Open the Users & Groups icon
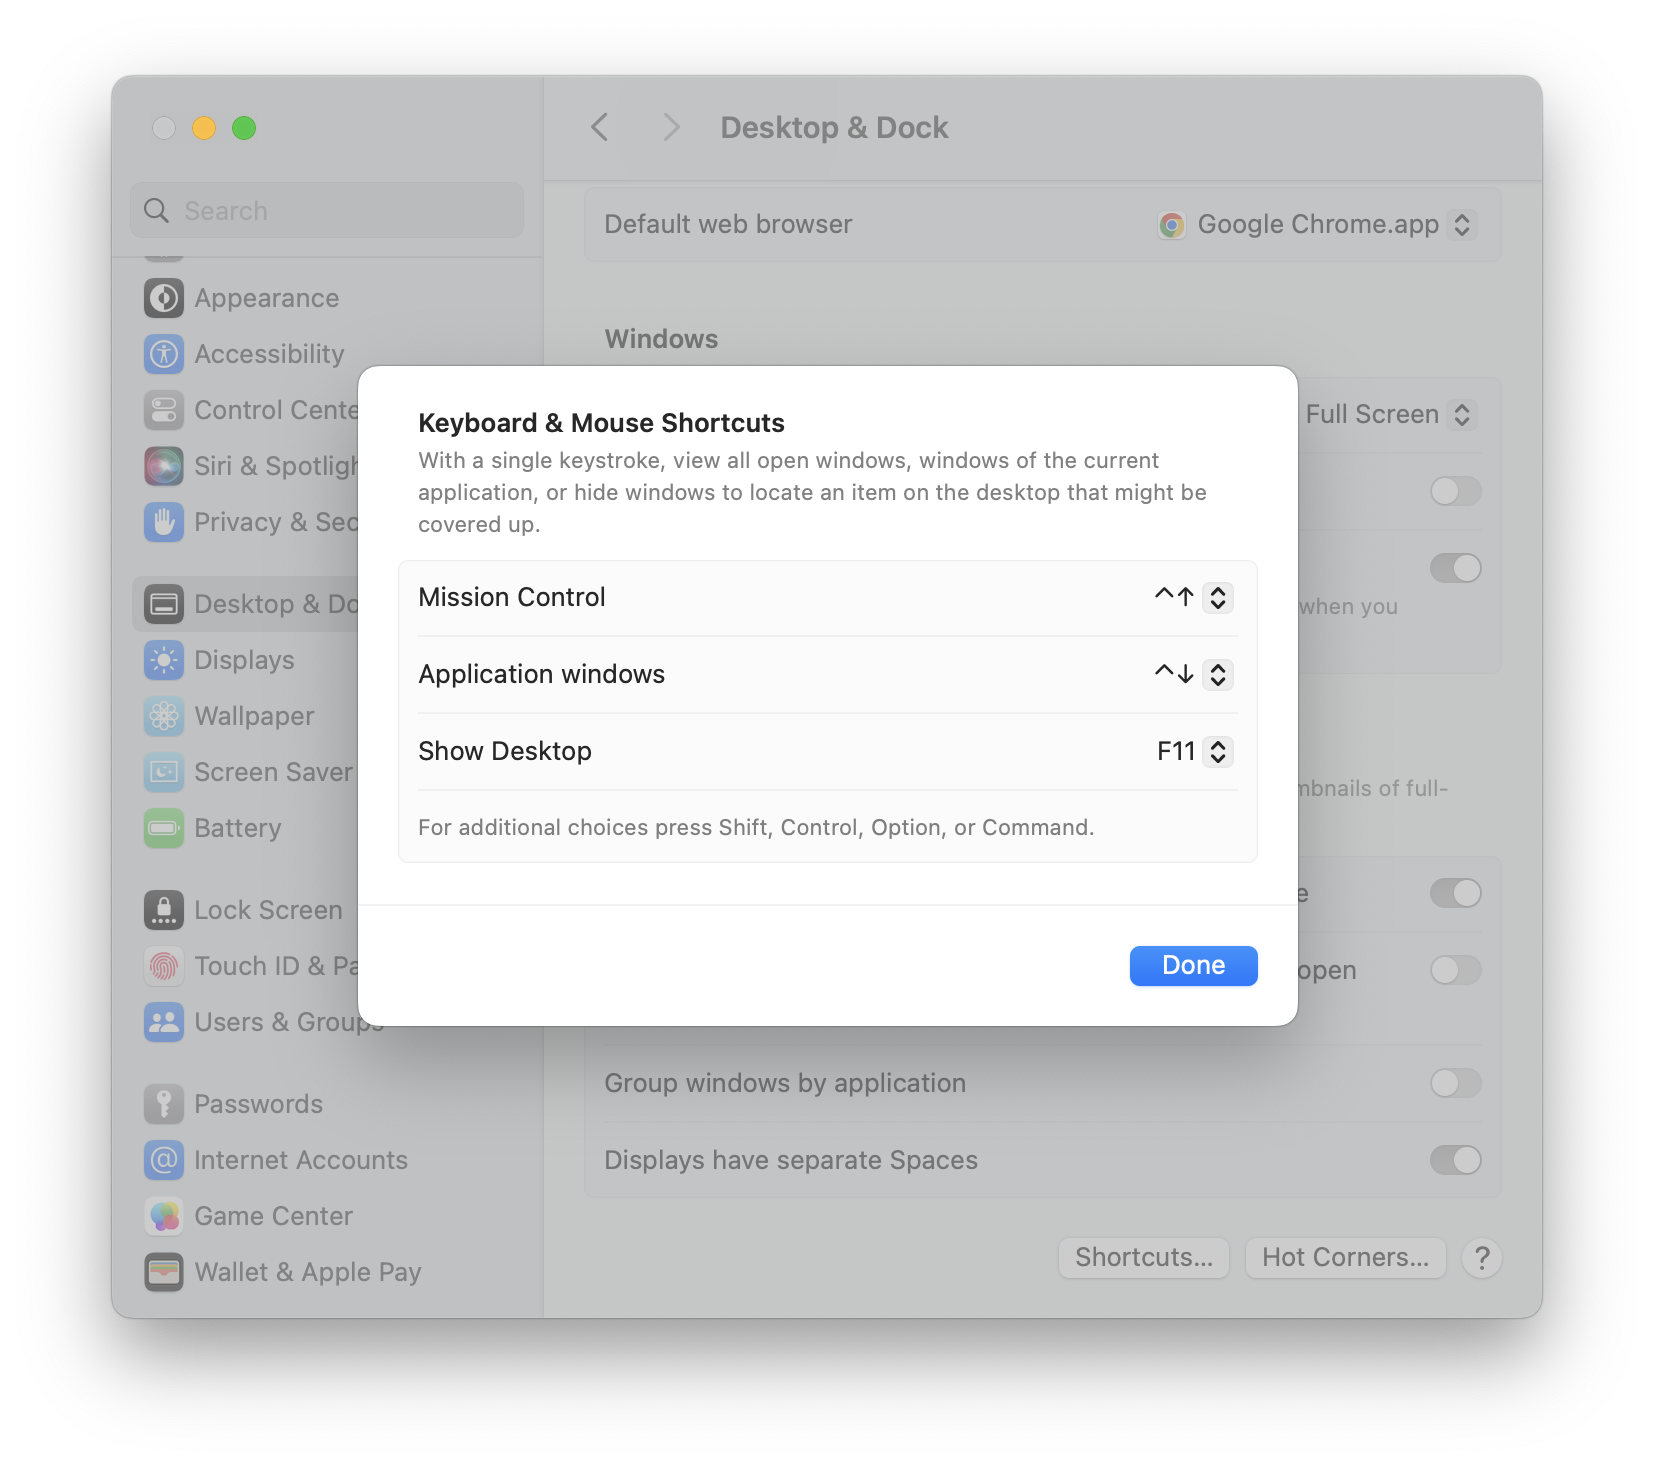The height and width of the screenshot is (1466, 1654). pyautogui.click(x=164, y=1022)
